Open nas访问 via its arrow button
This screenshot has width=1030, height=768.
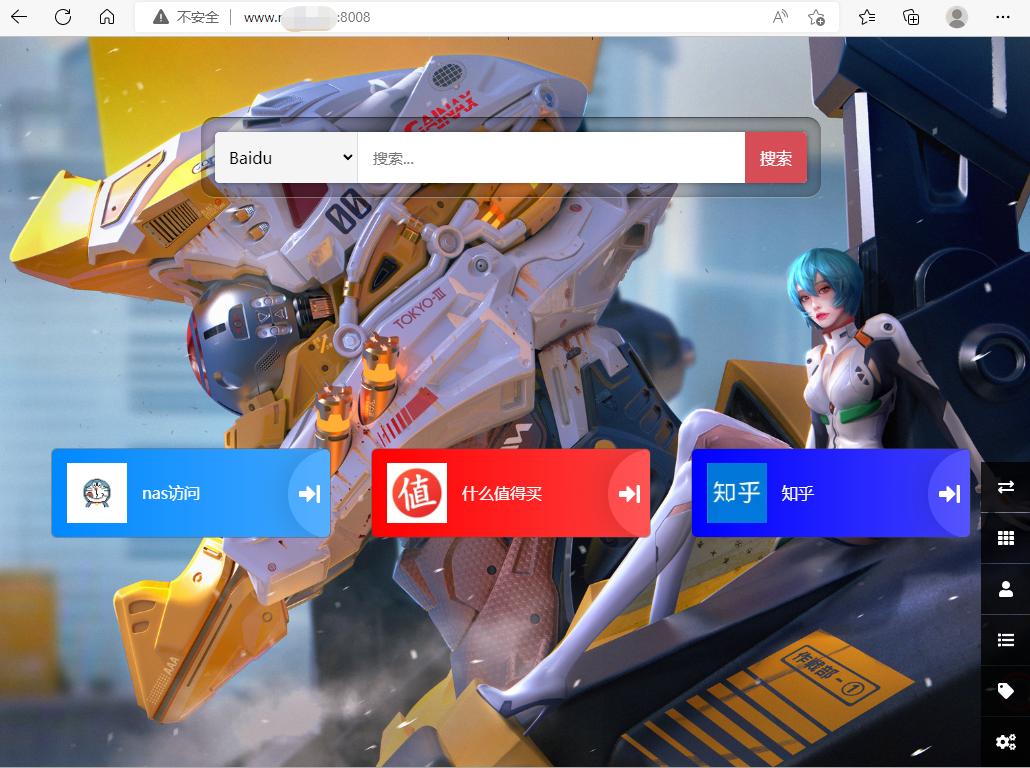(309, 492)
